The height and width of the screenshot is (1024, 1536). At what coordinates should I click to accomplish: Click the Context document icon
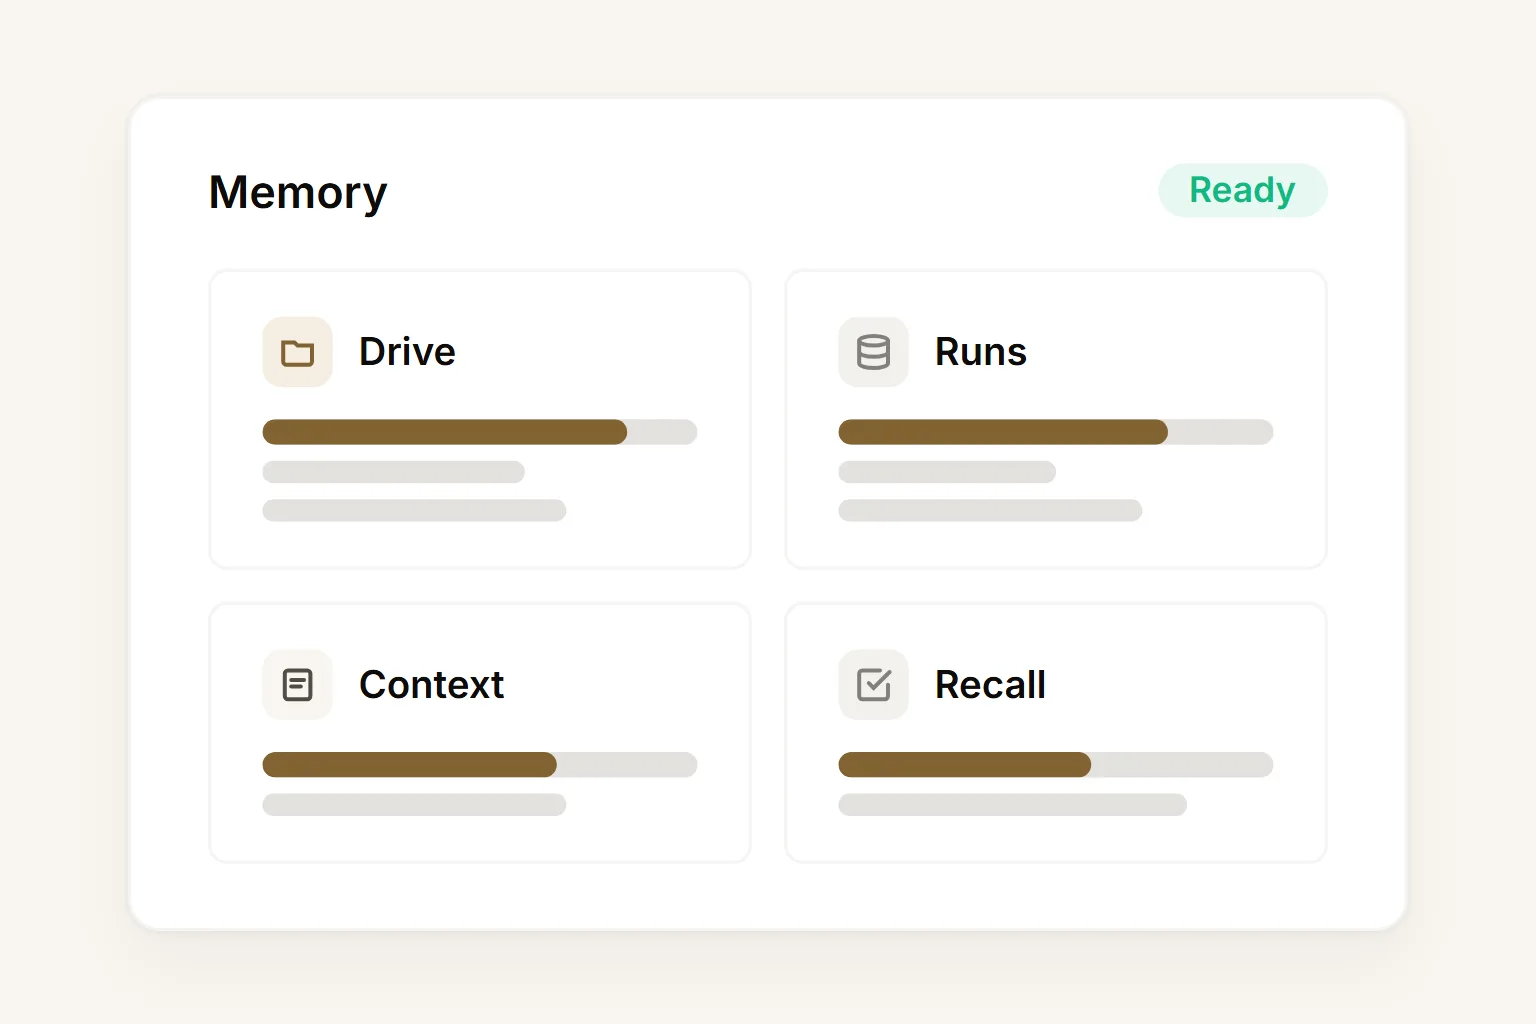pyautogui.click(x=297, y=685)
